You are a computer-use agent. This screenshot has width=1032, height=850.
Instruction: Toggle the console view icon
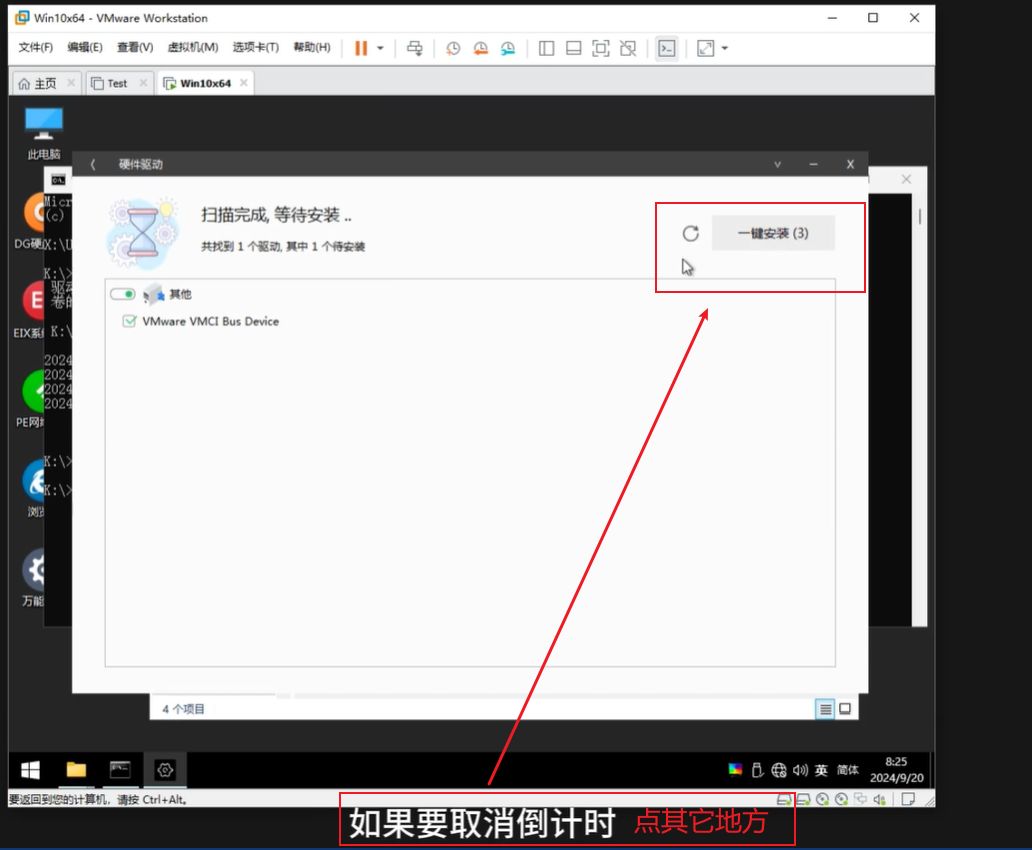[x=666, y=48]
